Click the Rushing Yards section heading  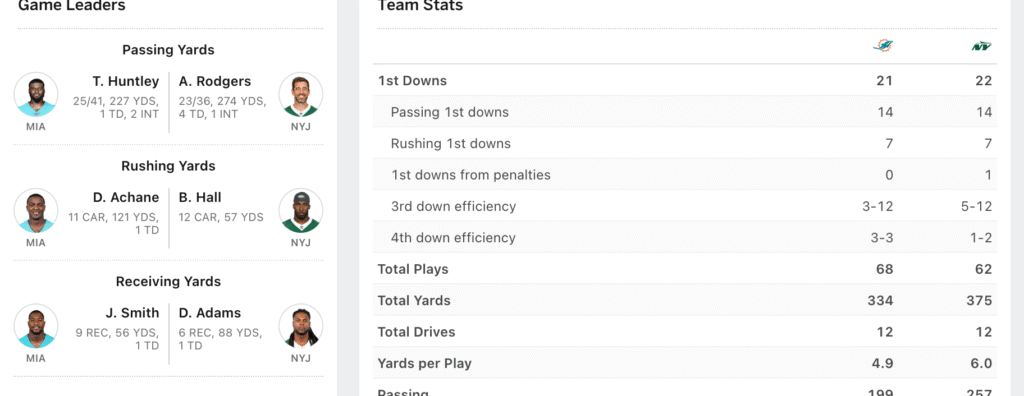click(168, 166)
